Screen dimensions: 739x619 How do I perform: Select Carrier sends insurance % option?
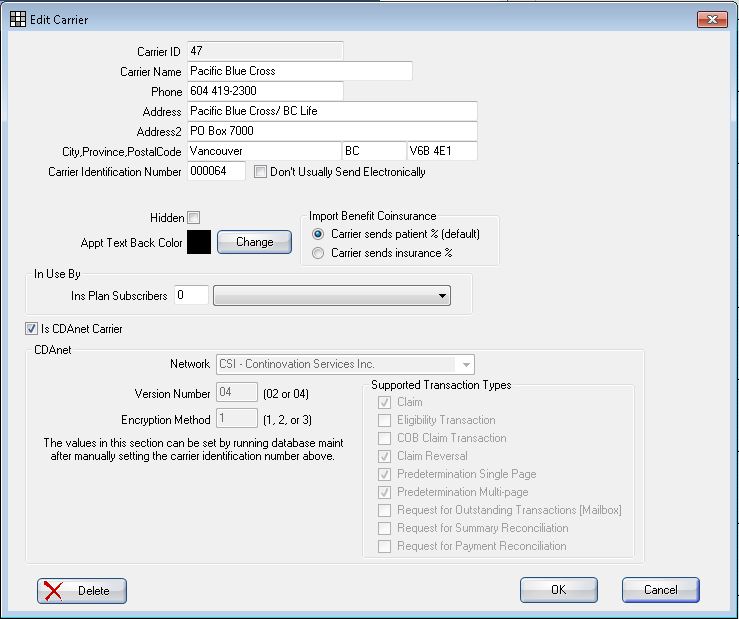point(318,253)
